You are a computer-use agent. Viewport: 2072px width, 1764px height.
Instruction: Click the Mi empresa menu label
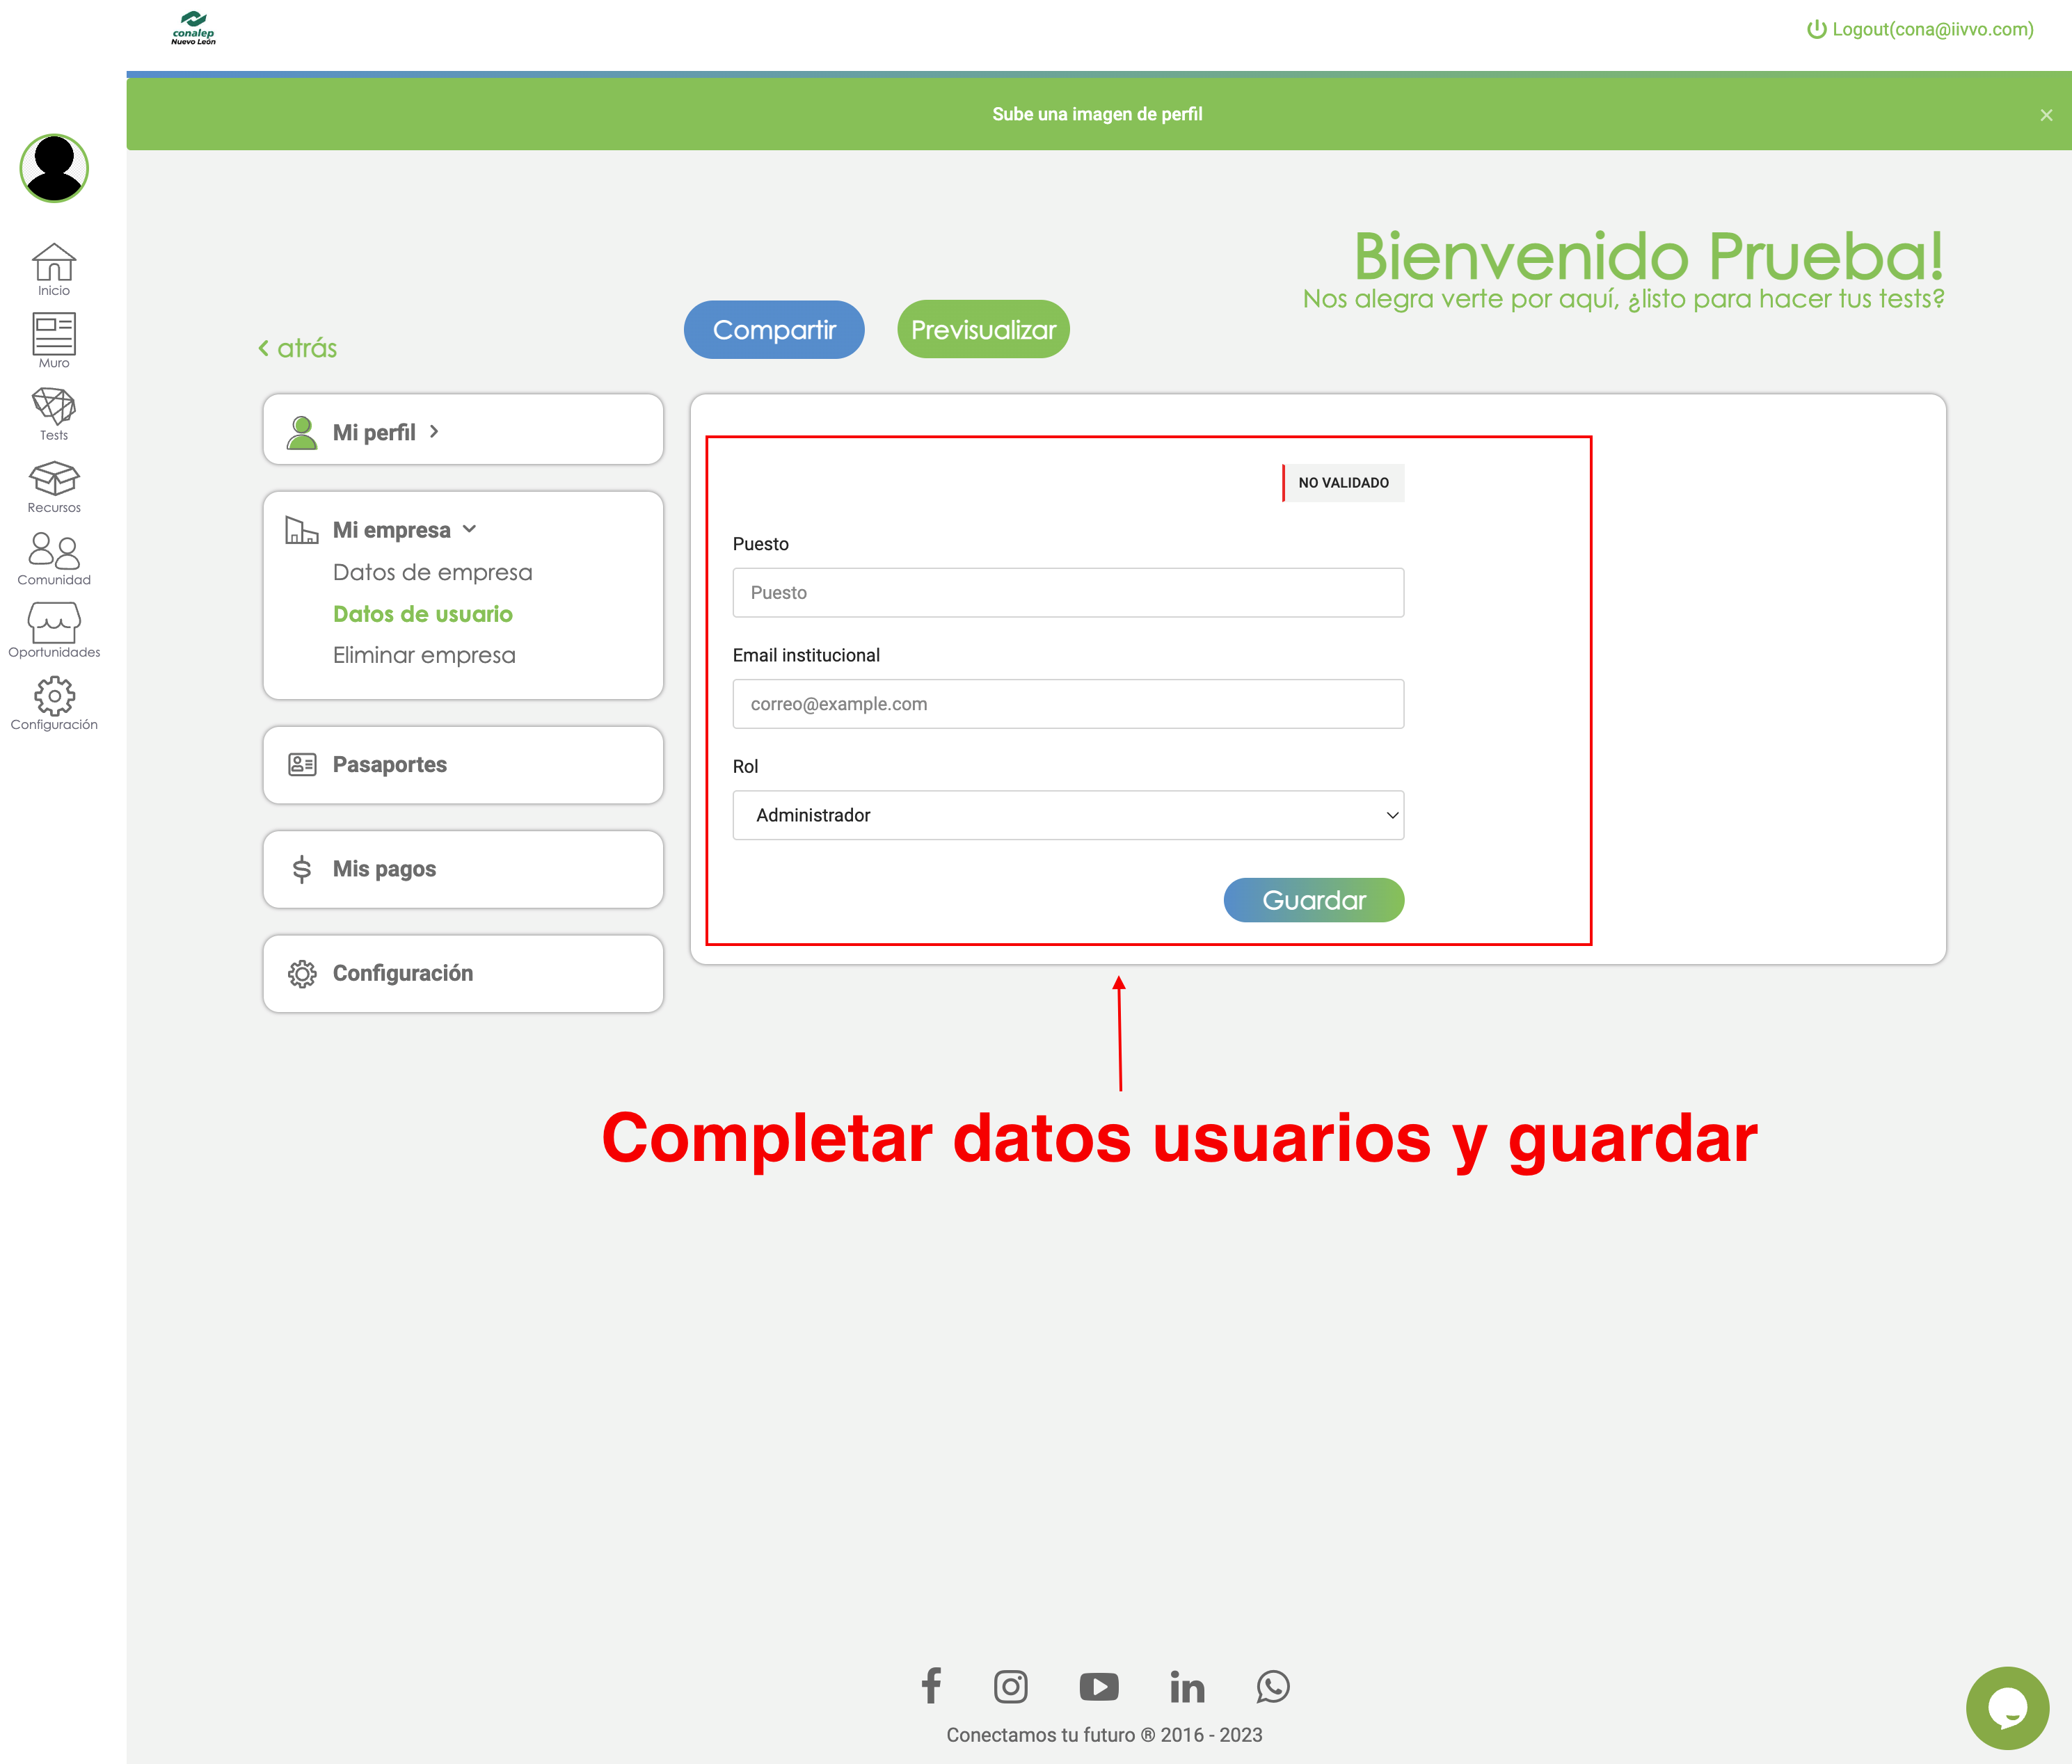click(391, 530)
